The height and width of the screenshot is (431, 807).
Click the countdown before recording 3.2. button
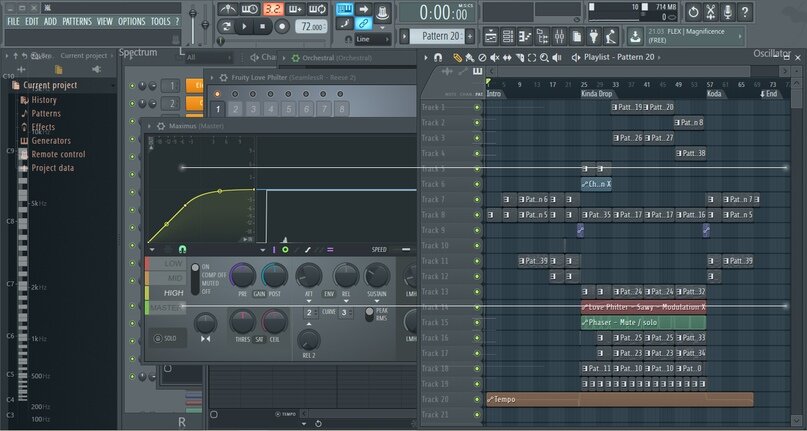(x=273, y=9)
